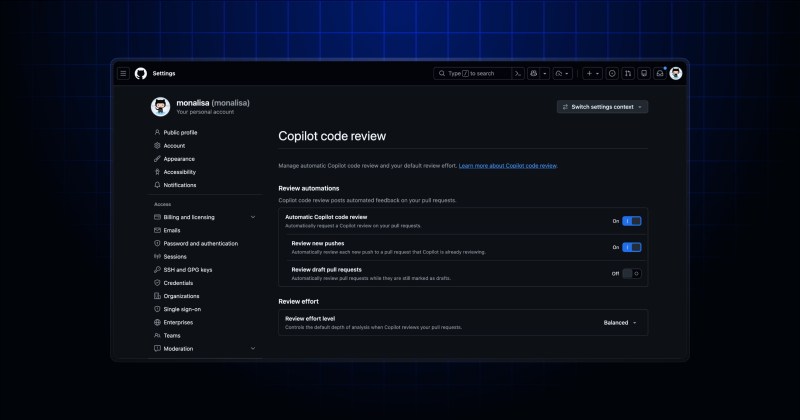Open Switch settings context dropdown
800x420 pixels.
pos(603,107)
